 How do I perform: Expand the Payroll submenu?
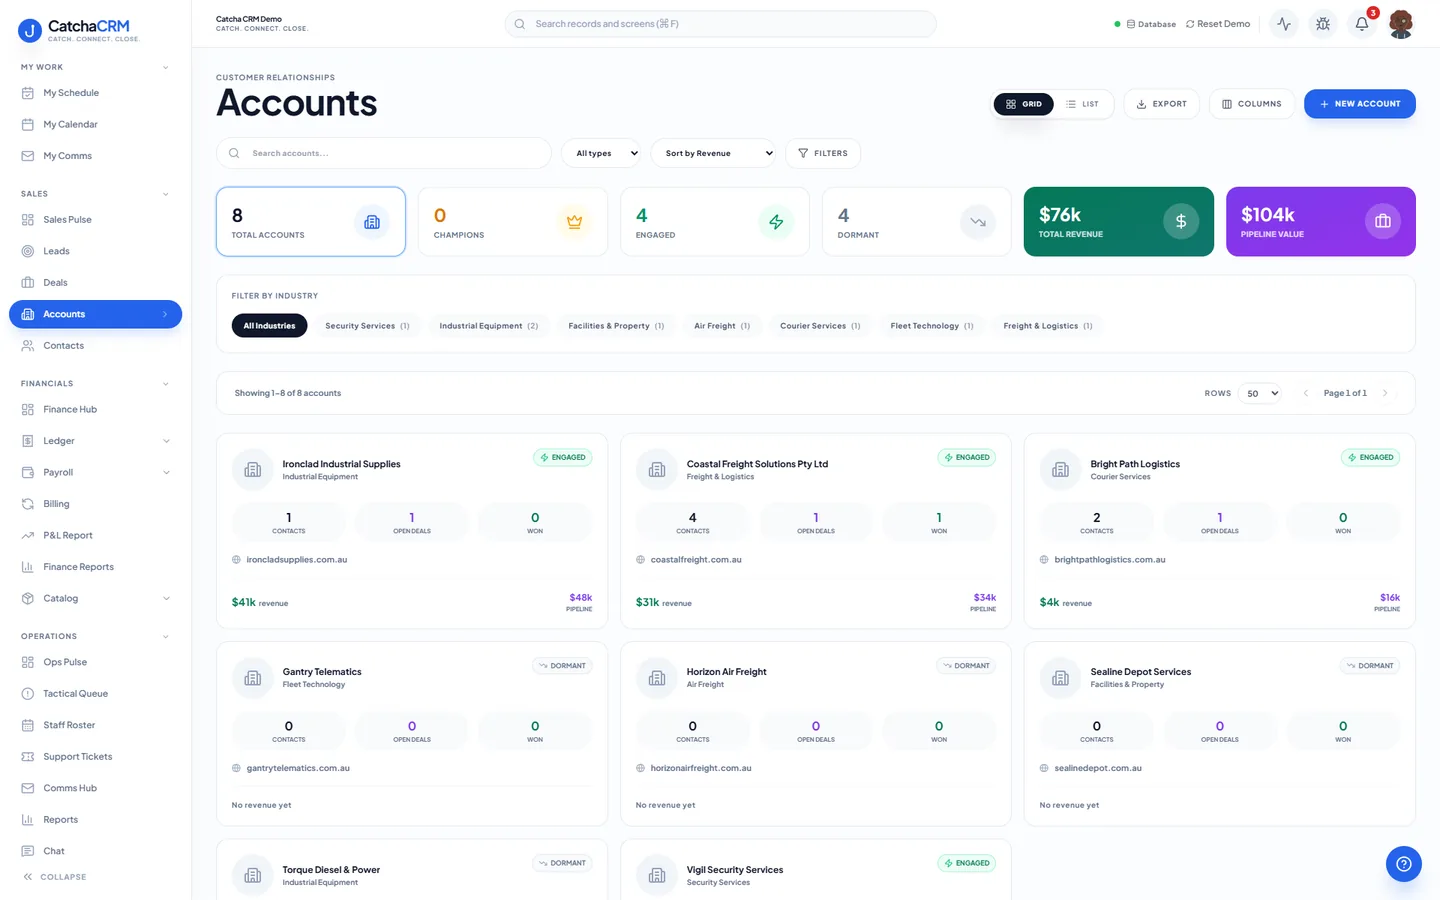166,472
